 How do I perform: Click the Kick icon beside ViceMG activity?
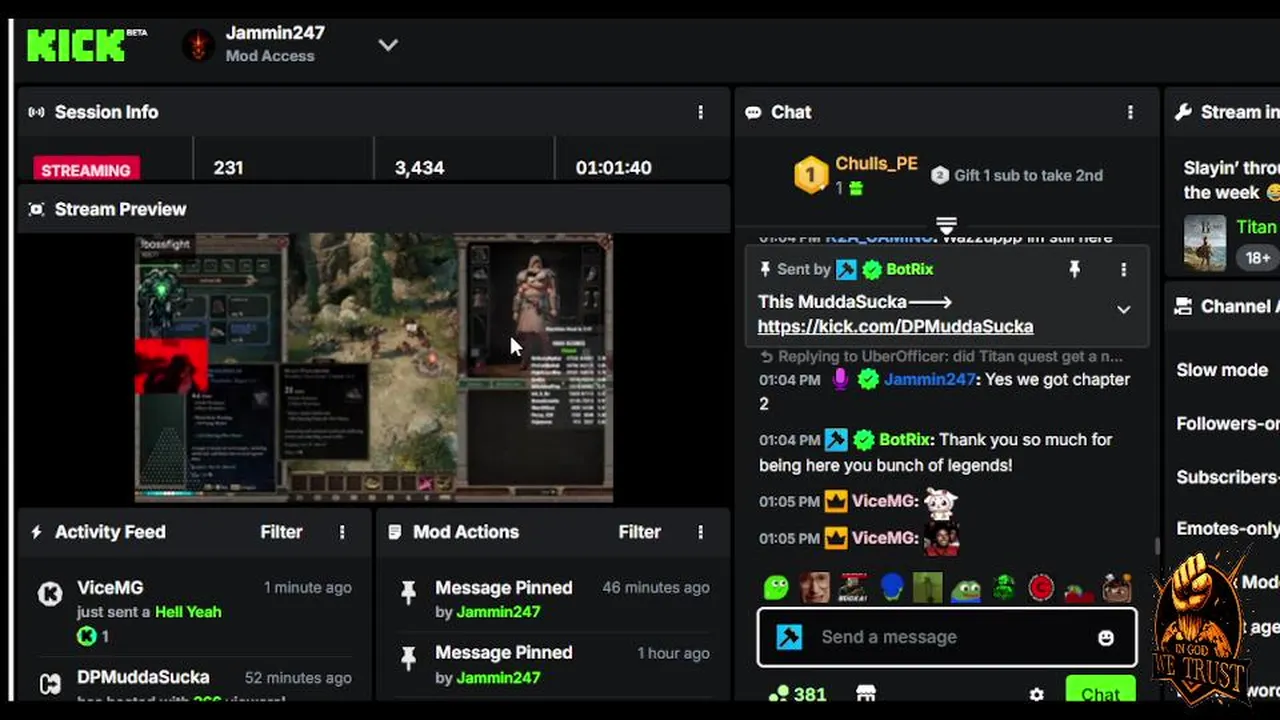point(50,594)
